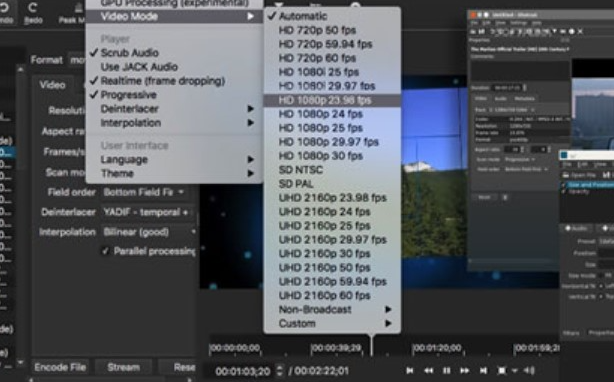This screenshot has width=614, height=382.
Task: Click the export panel vertical scrollbar
Action: click(20, 215)
